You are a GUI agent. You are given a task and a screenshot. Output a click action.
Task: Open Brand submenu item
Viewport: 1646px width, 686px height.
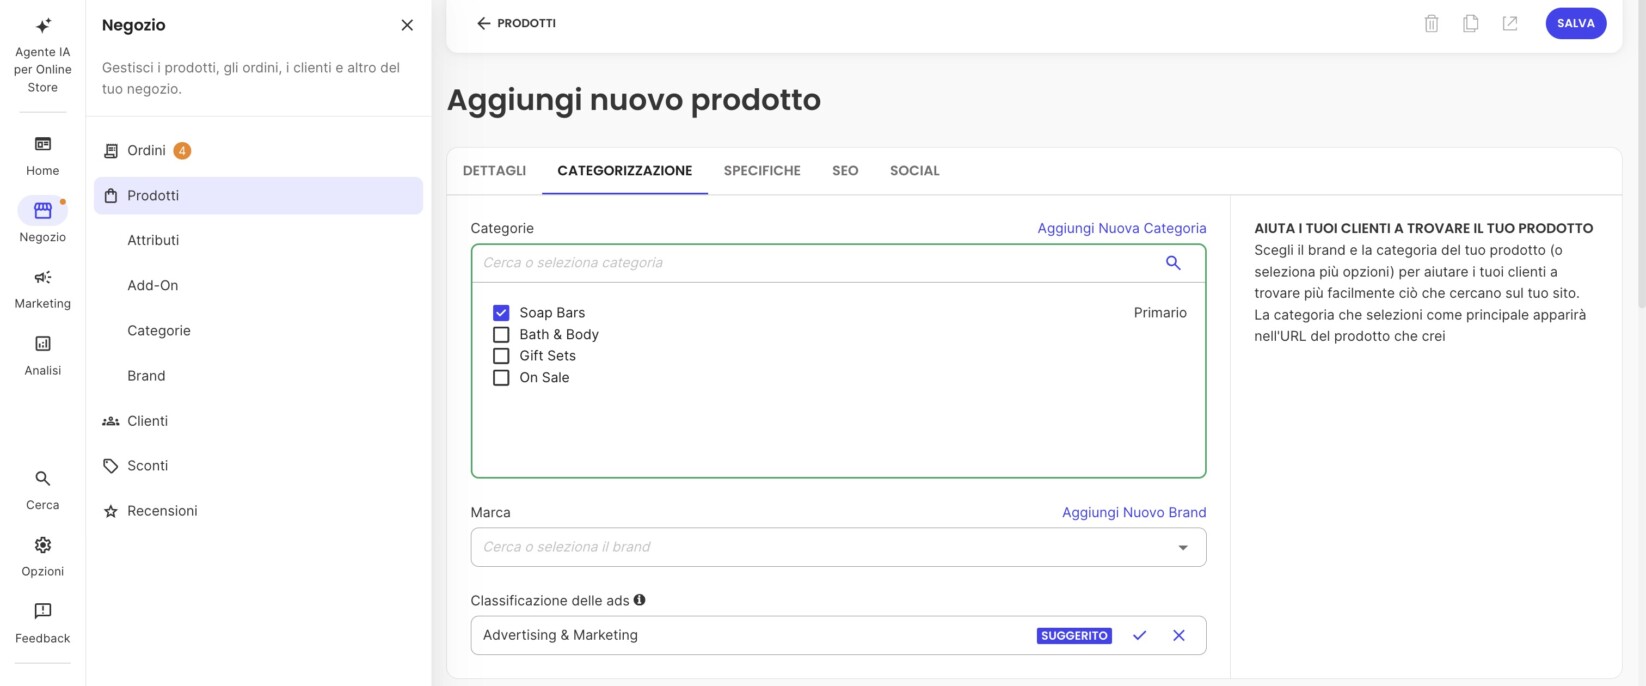point(146,376)
